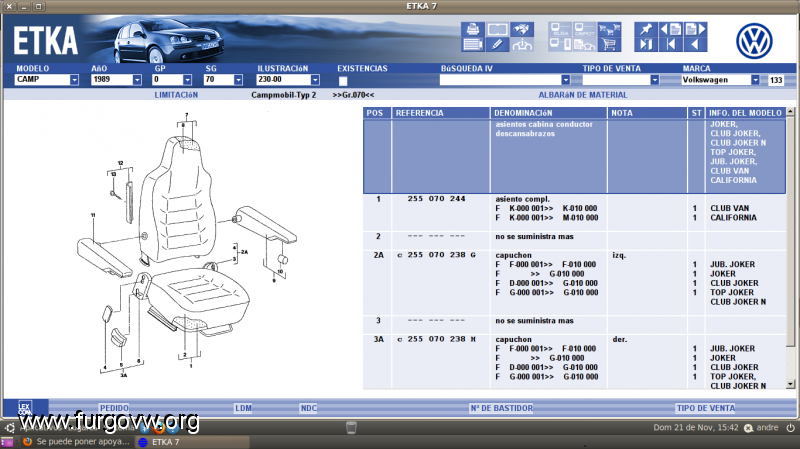Click the parts list vertical scrollbar thumb
The width and height of the screenshot is (800, 449).
(x=790, y=231)
